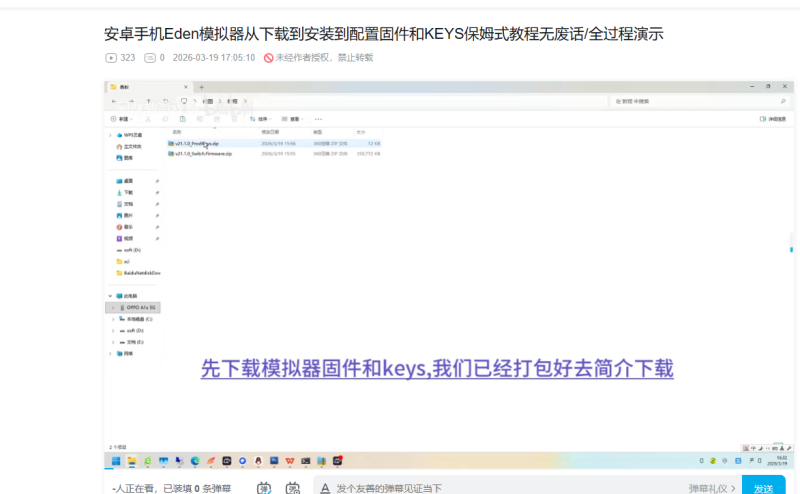The height and width of the screenshot is (494, 800).
Task: Click the Name column header
Action: point(177,132)
